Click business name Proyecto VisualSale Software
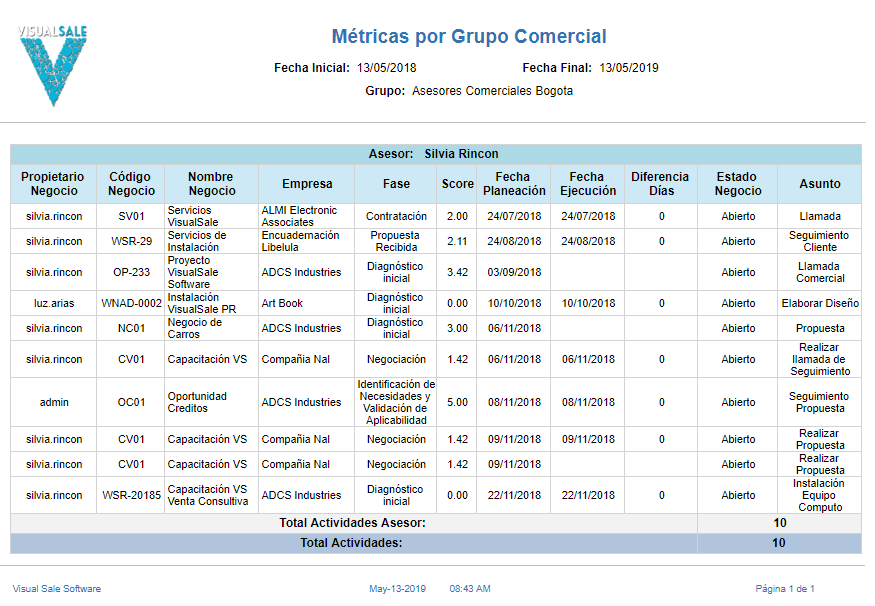The image size is (875, 606). point(193,272)
